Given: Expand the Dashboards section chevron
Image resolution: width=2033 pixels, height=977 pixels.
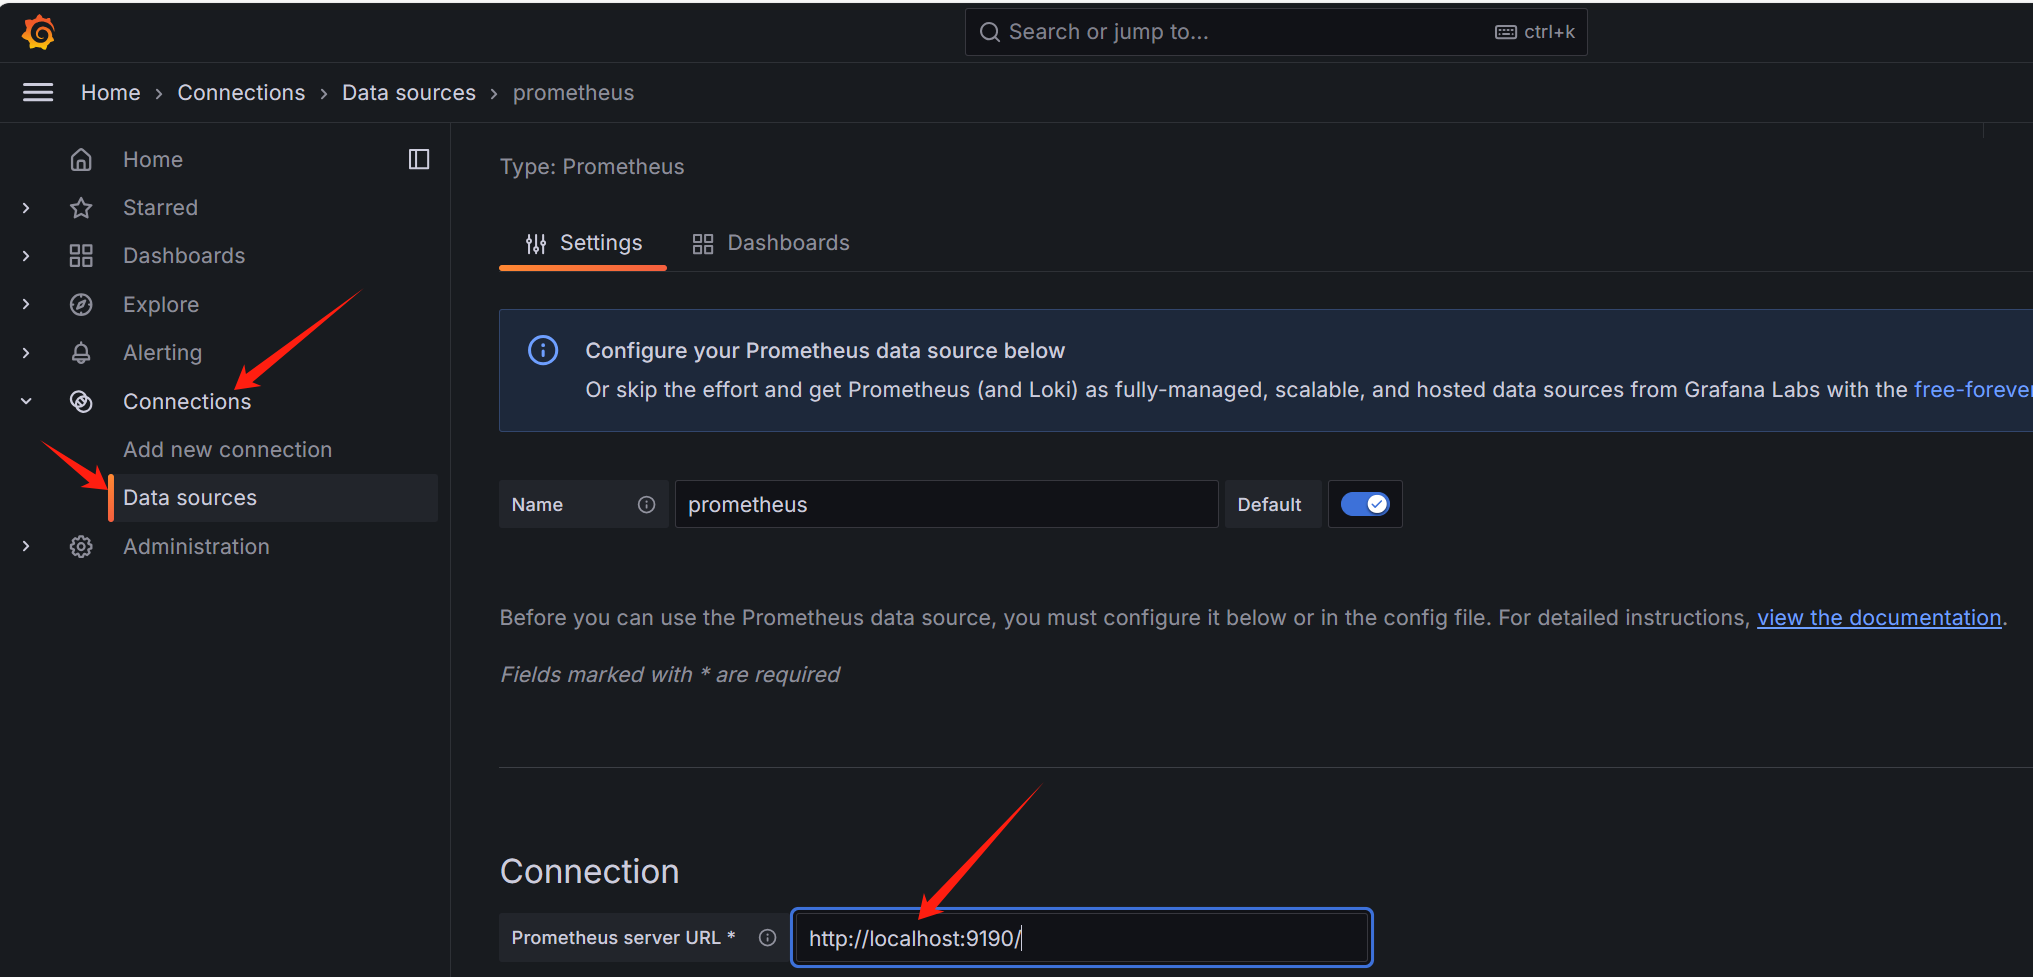Looking at the screenshot, I should click(26, 256).
